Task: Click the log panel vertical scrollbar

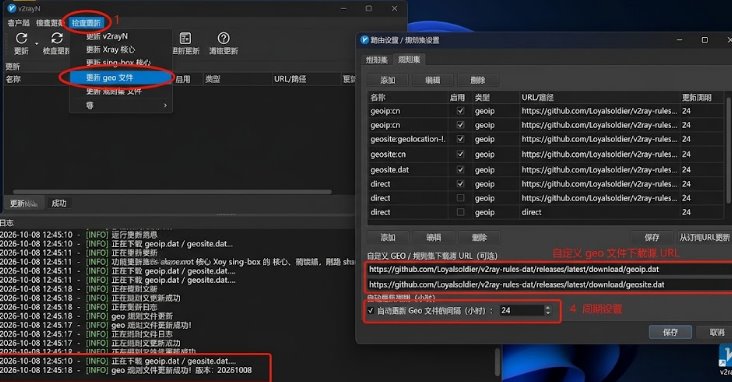Action: point(496,362)
